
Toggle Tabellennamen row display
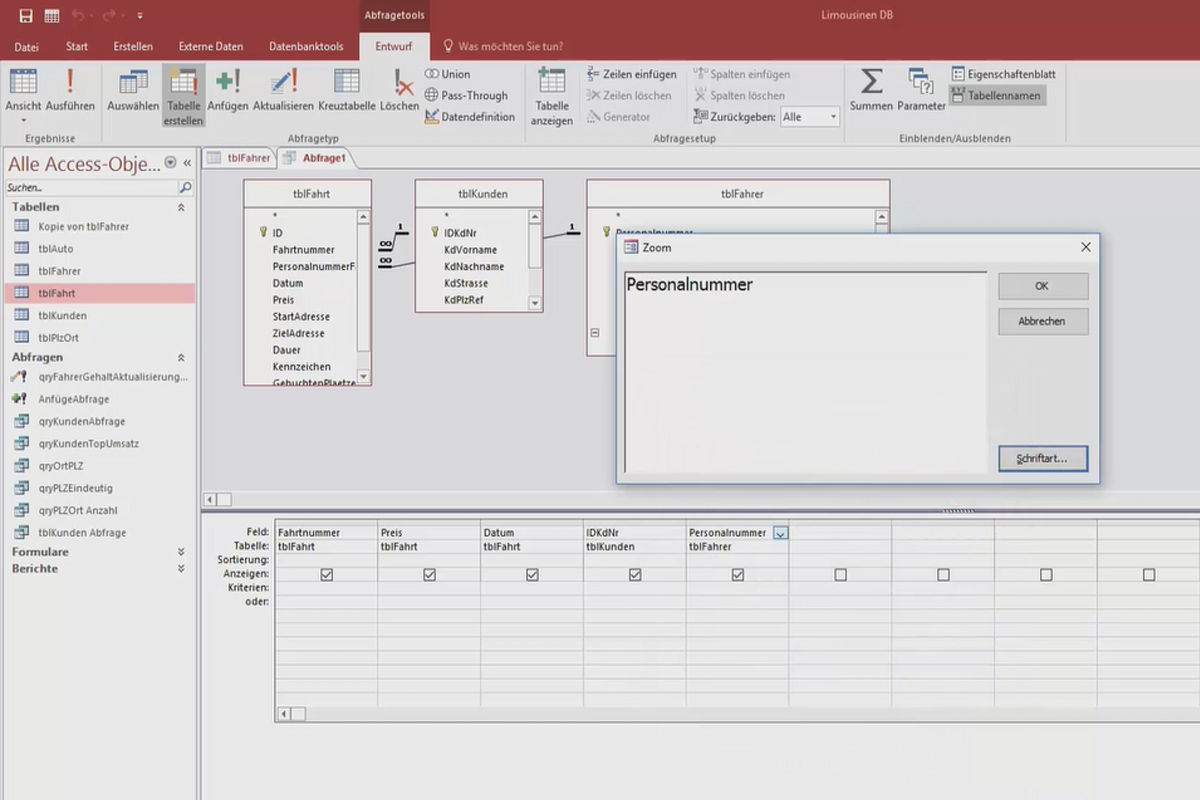[997, 95]
